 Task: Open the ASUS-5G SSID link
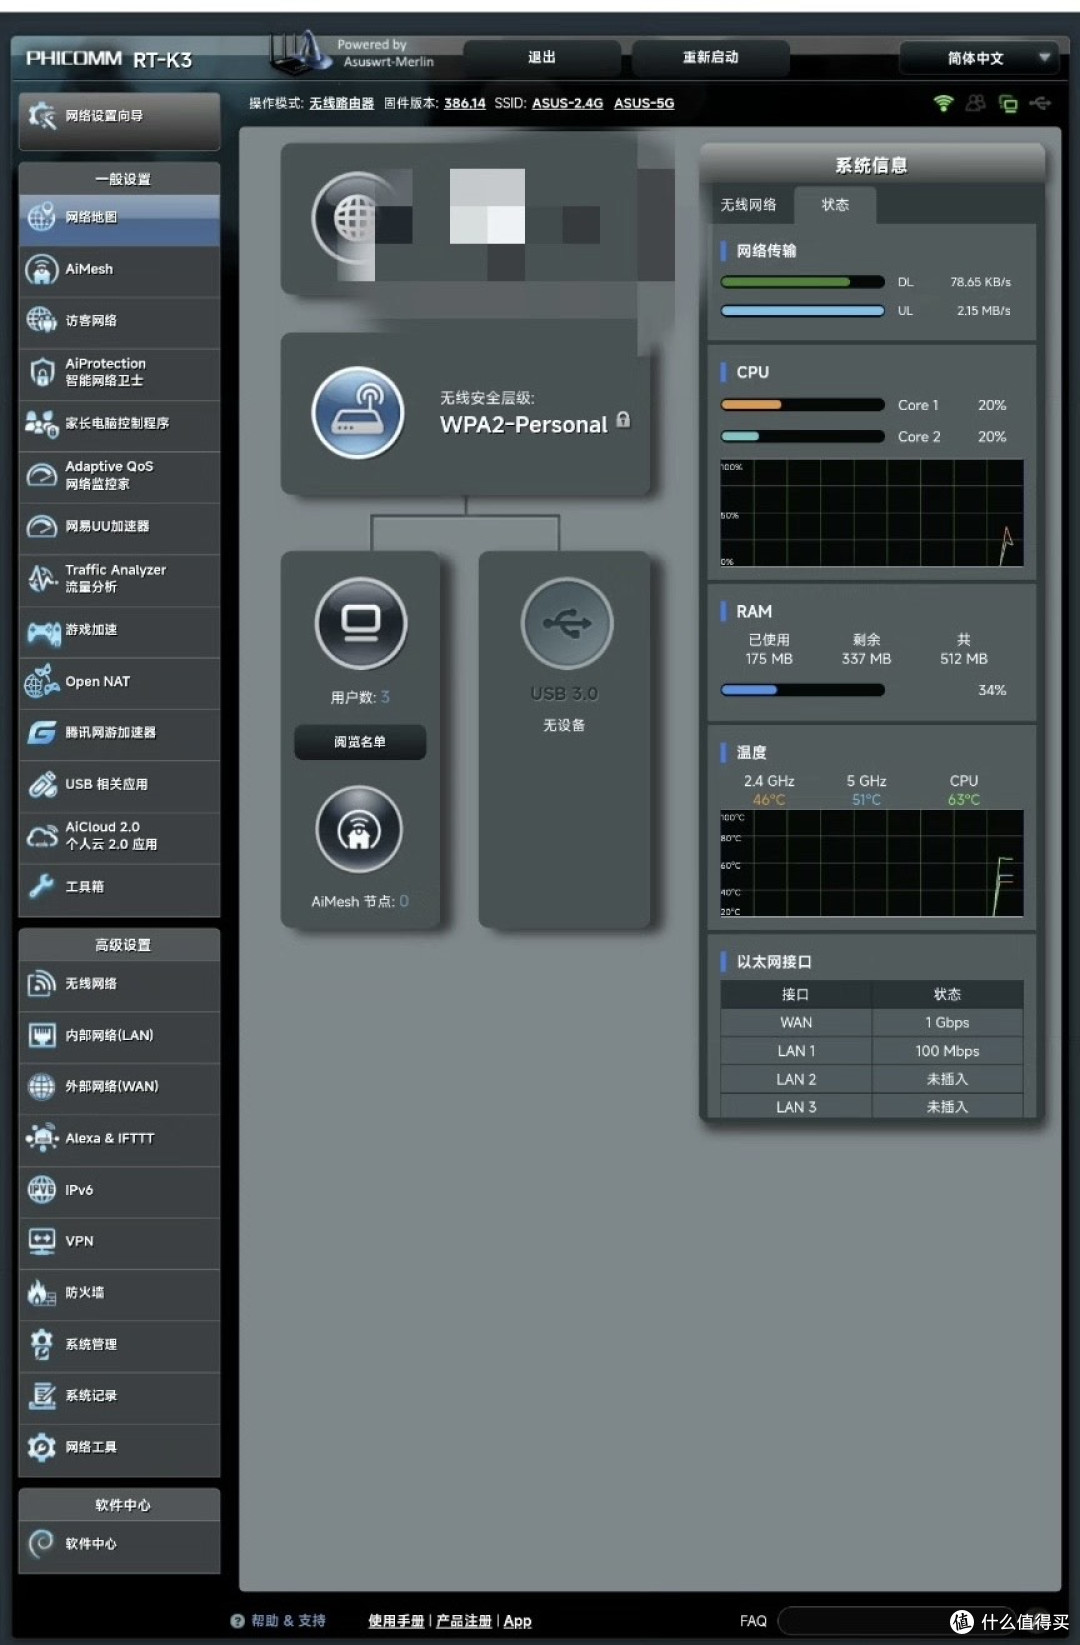click(644, 103)
